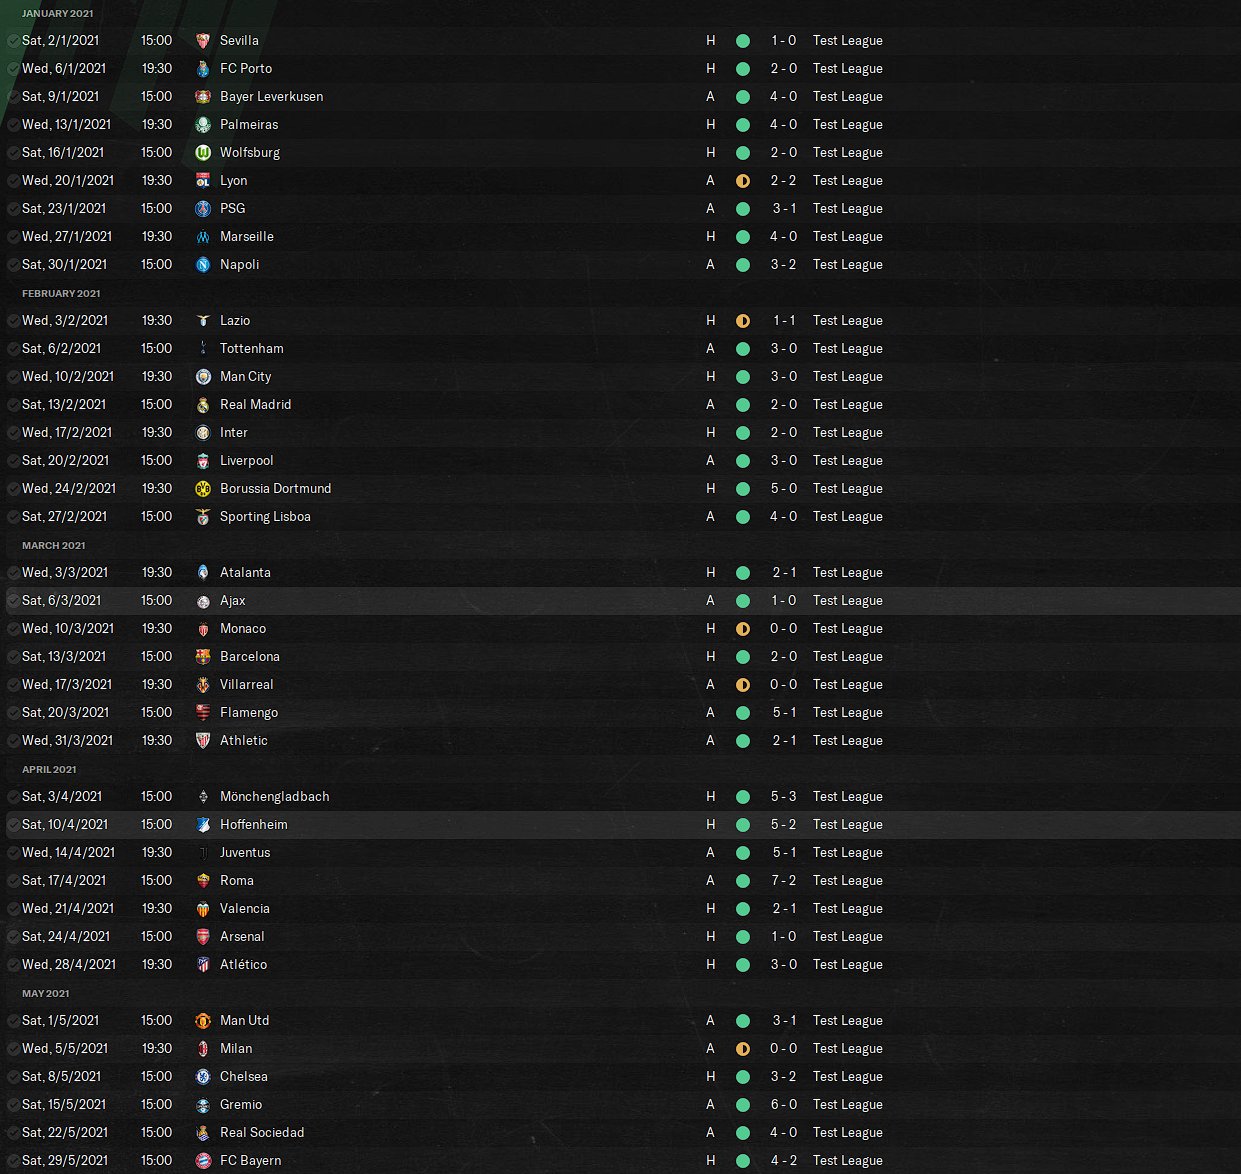Click the Inter club badge
1241x1174 pixels.
tap(203, 433)
